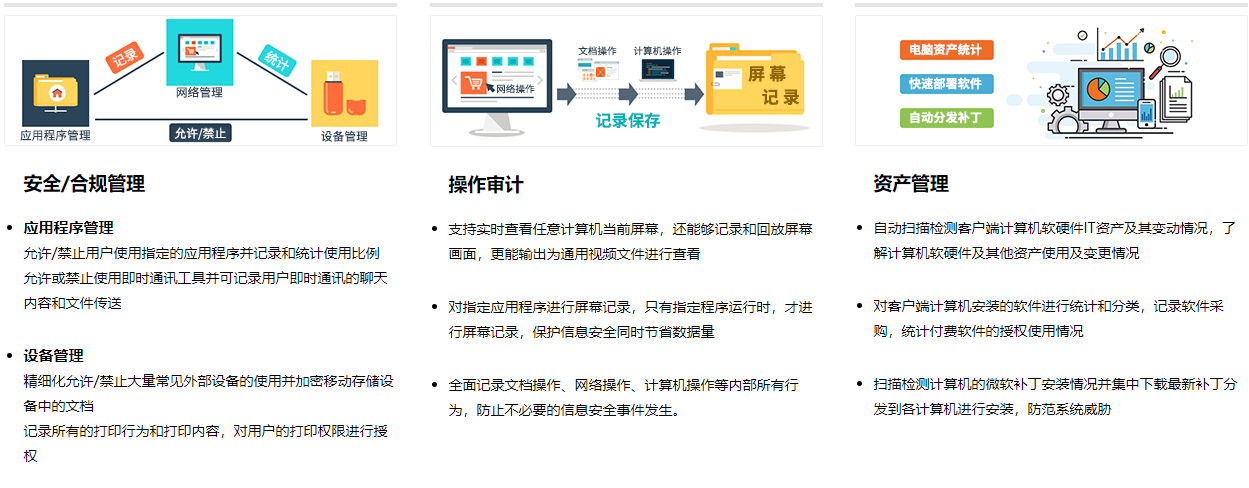1249x488 pixels.
Task: Click the 文档操作 document icon
Action: [x=598, y=69]
